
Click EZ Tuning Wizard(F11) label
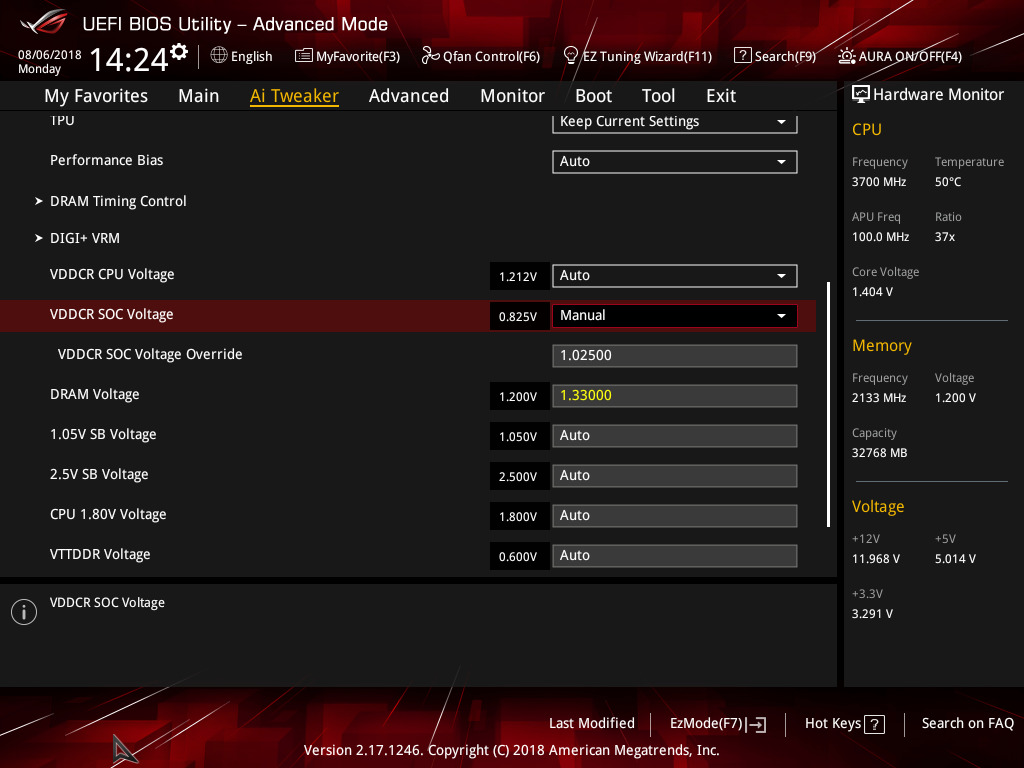coord(647,57)
